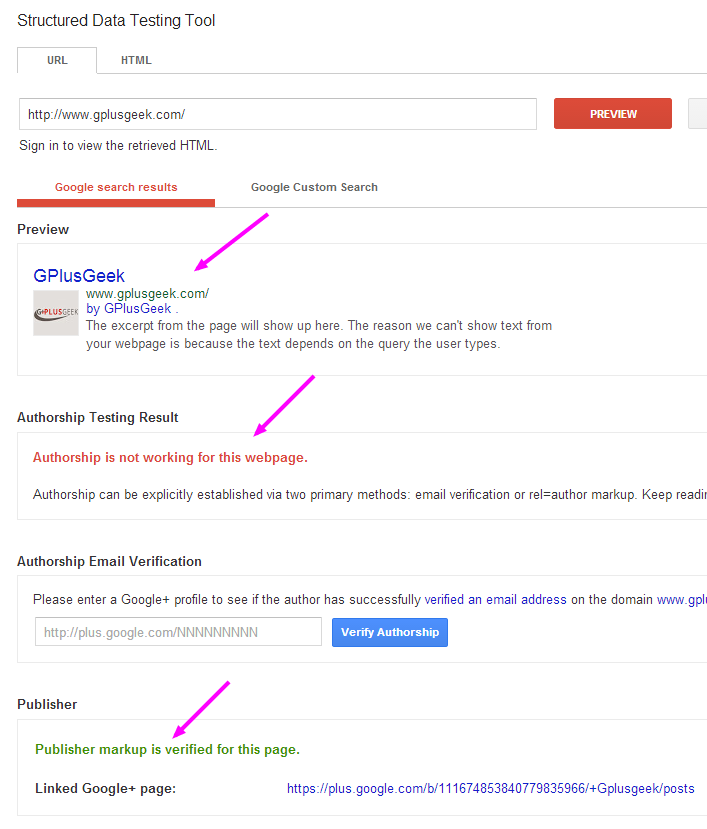Click the Google+ profile URL input field

178,632
